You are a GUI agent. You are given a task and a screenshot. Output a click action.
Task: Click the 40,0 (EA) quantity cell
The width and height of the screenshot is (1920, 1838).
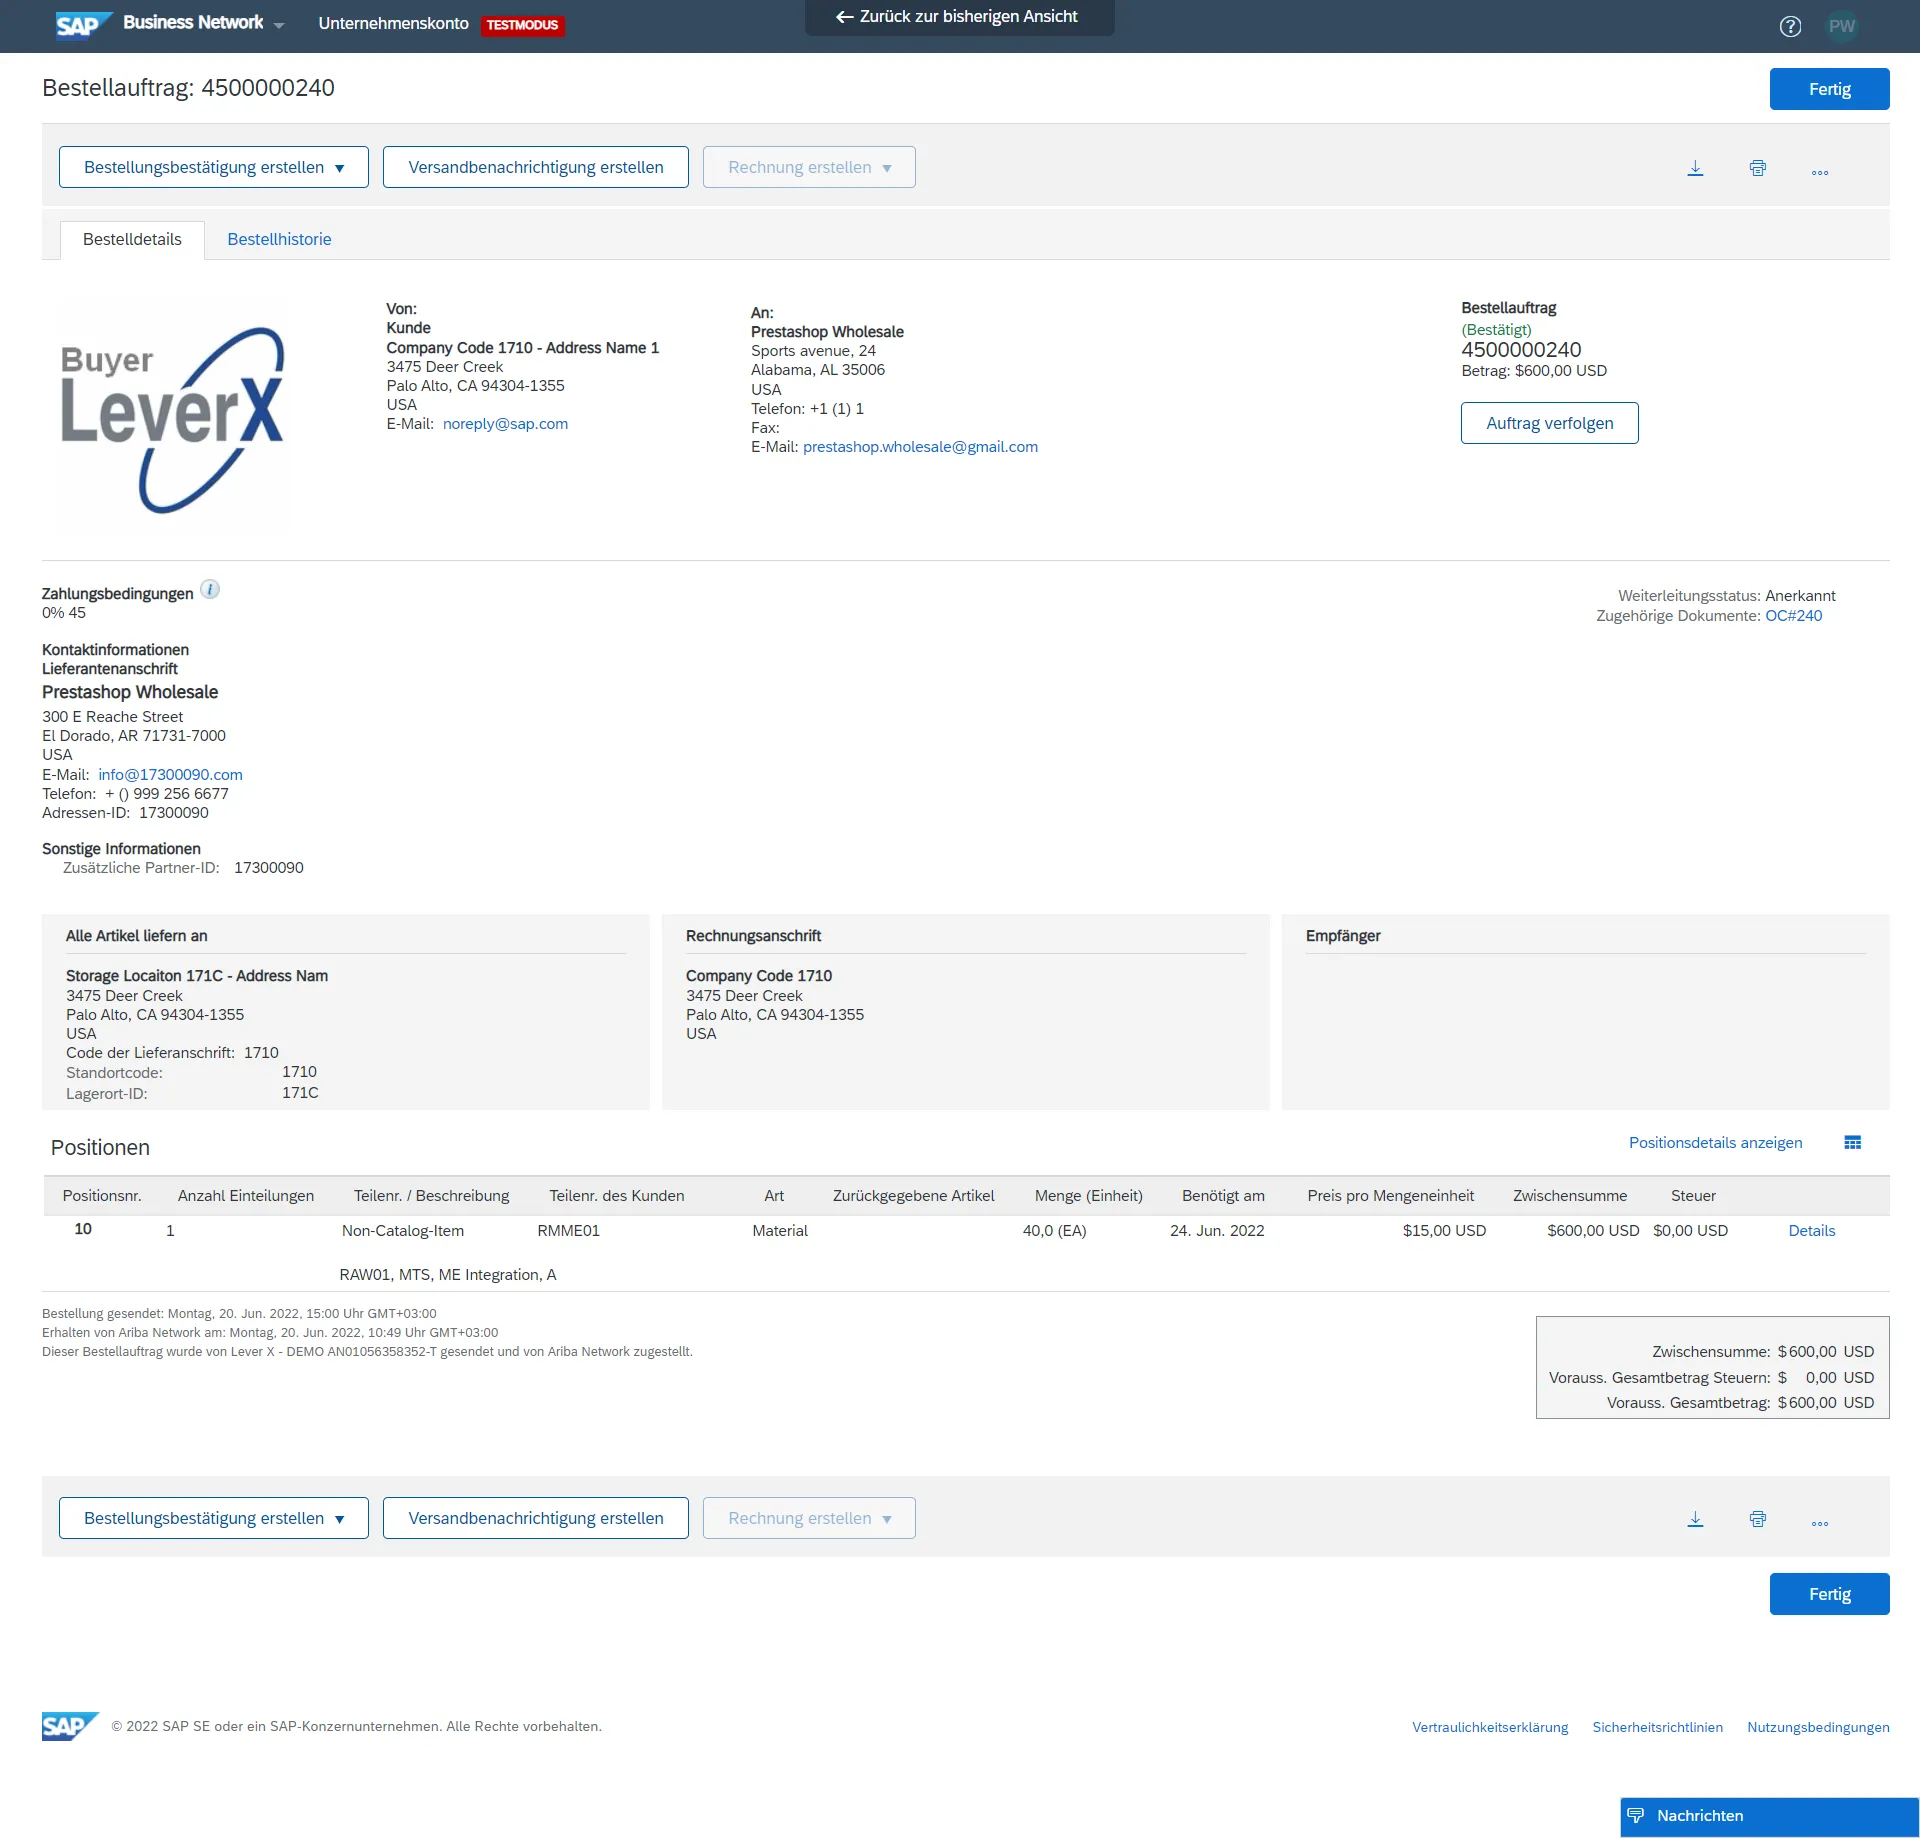click(x=1054, y=1231)
